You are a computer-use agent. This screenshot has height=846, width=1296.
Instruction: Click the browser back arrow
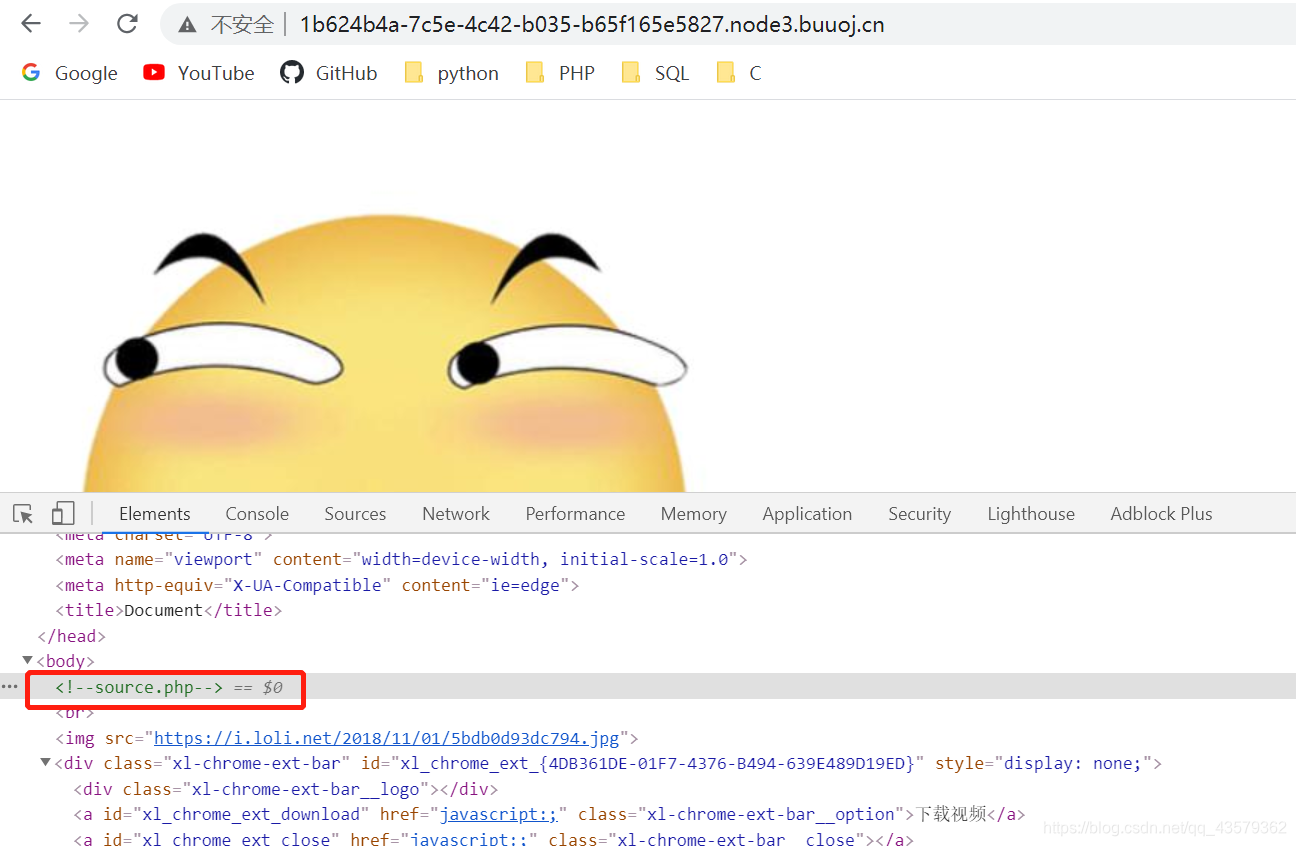(30, 23)
